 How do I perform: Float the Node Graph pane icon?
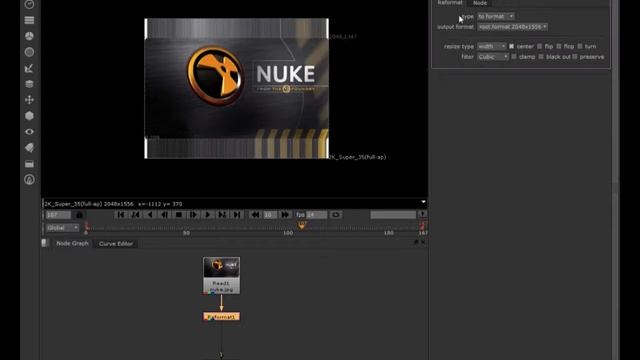point(416,242)
